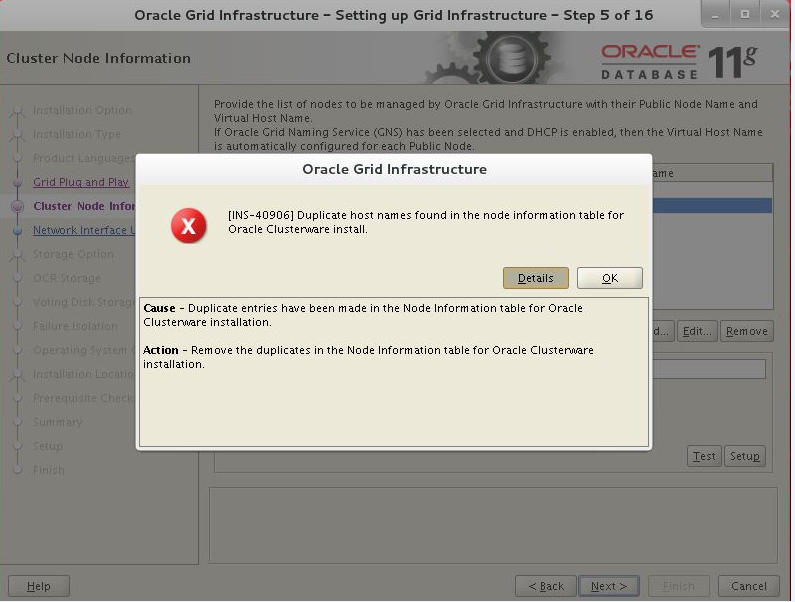Click the Cause text in details pane

point(365,316)
